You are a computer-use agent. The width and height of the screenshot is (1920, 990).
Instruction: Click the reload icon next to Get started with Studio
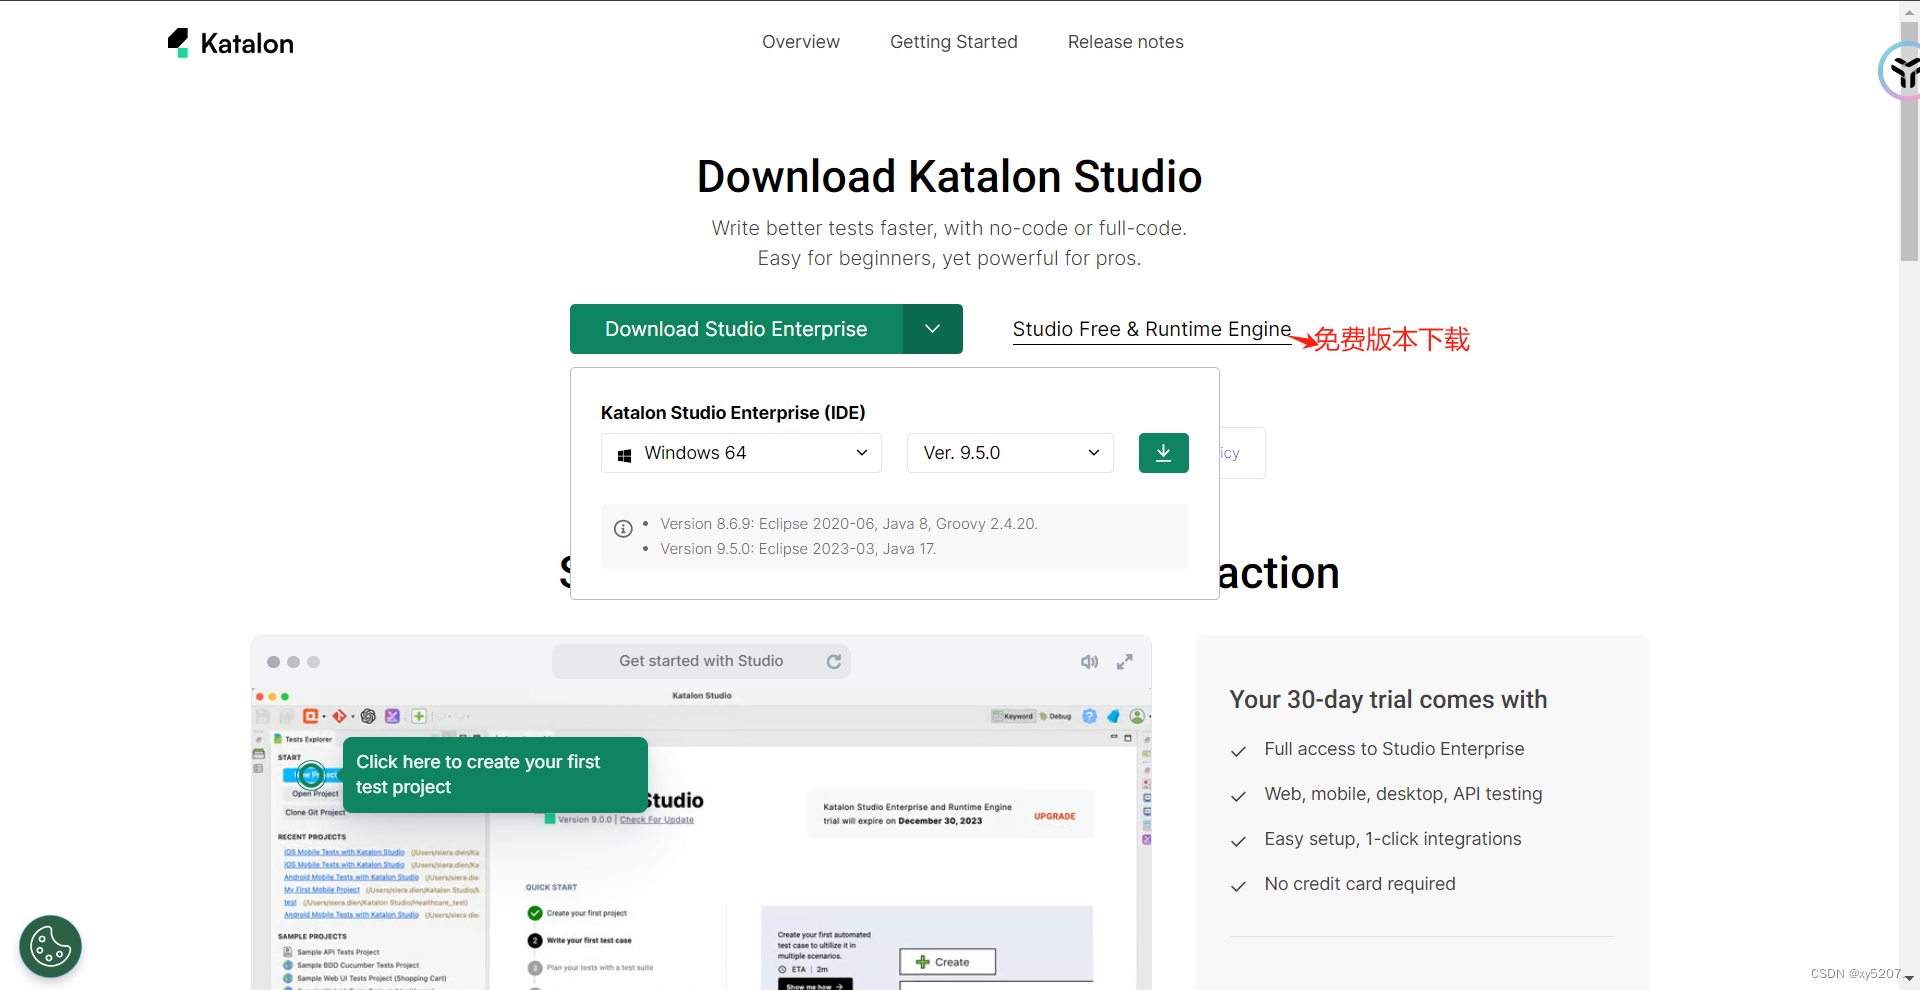pos(834,661)
